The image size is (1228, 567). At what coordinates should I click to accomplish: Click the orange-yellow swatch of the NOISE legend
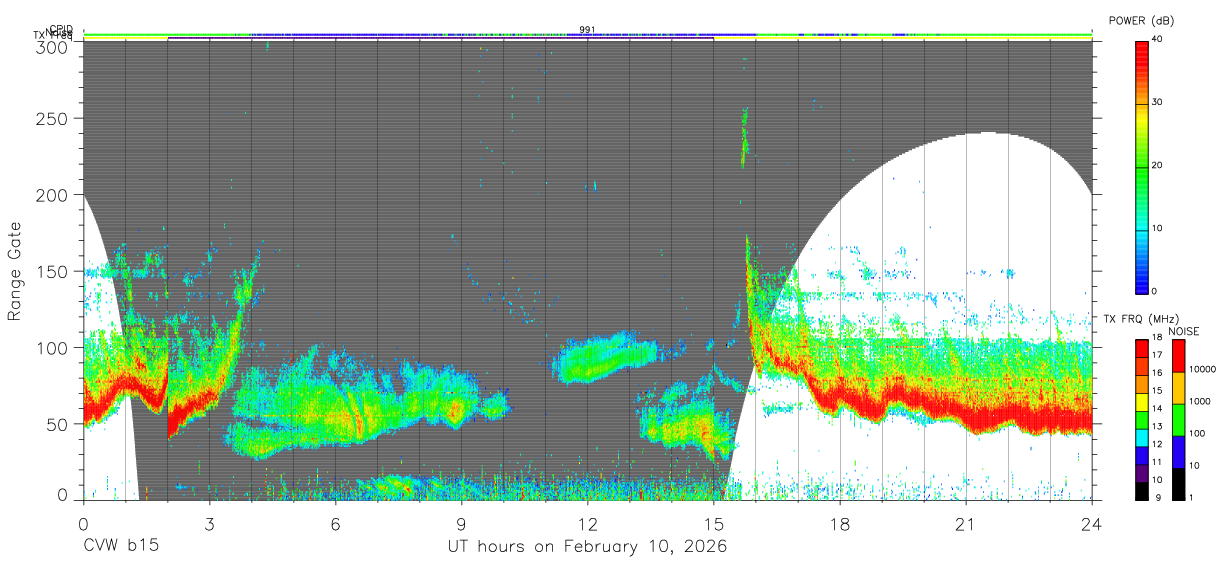[x=1177, y=388]
